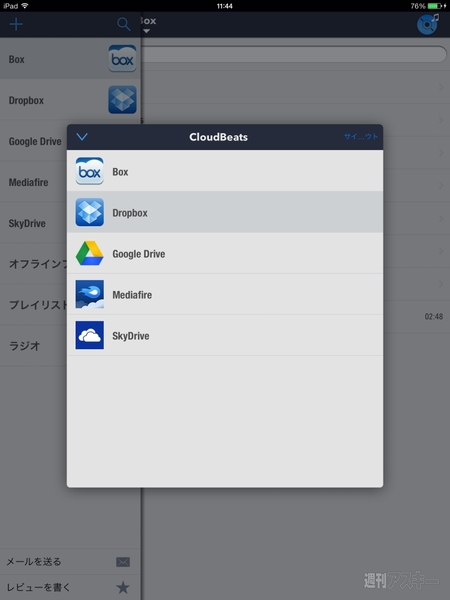Viewport: 450px width, 600px height.
Task: Open the now playing disc icon
Action: click(x=428, y=24)
